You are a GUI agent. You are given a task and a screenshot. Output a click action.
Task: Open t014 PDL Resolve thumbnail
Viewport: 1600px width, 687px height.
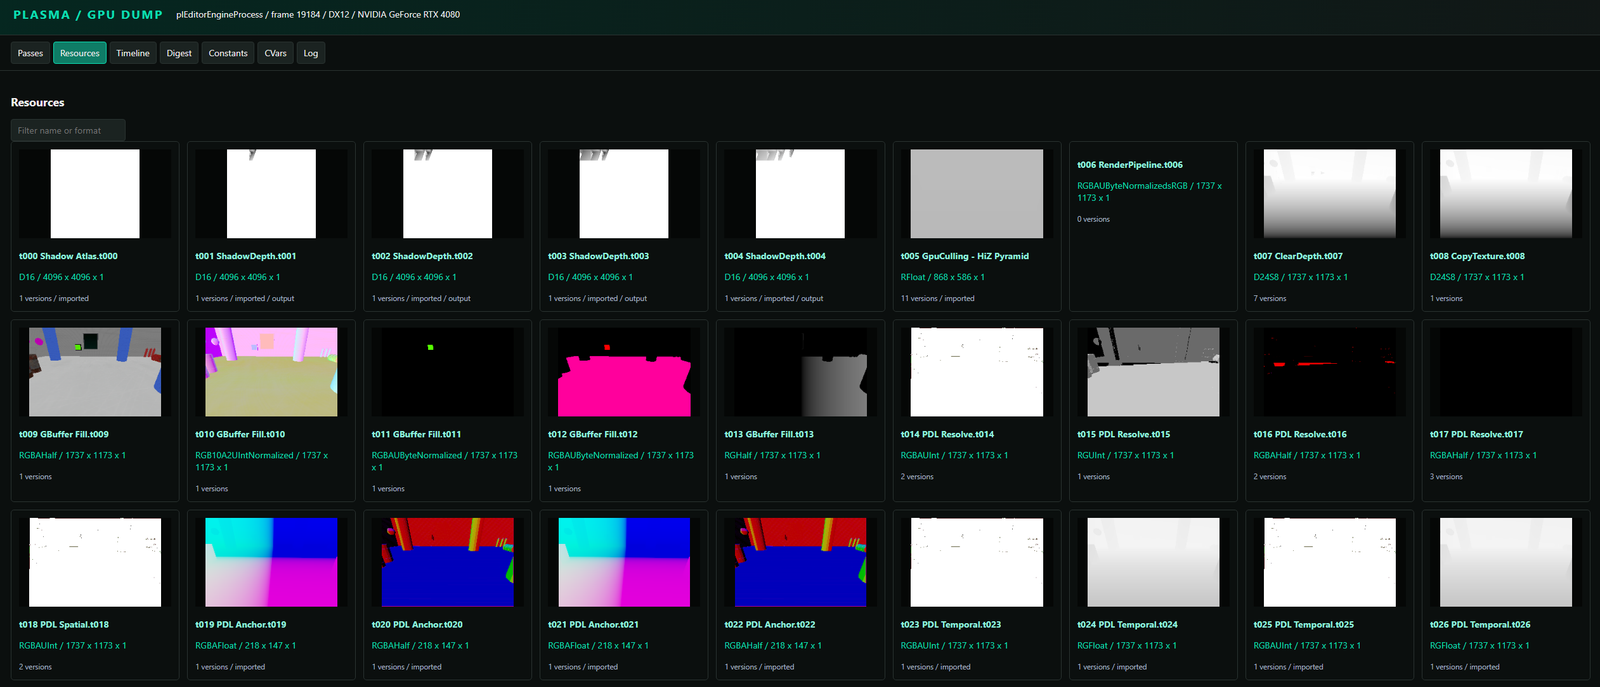point(977,372)
